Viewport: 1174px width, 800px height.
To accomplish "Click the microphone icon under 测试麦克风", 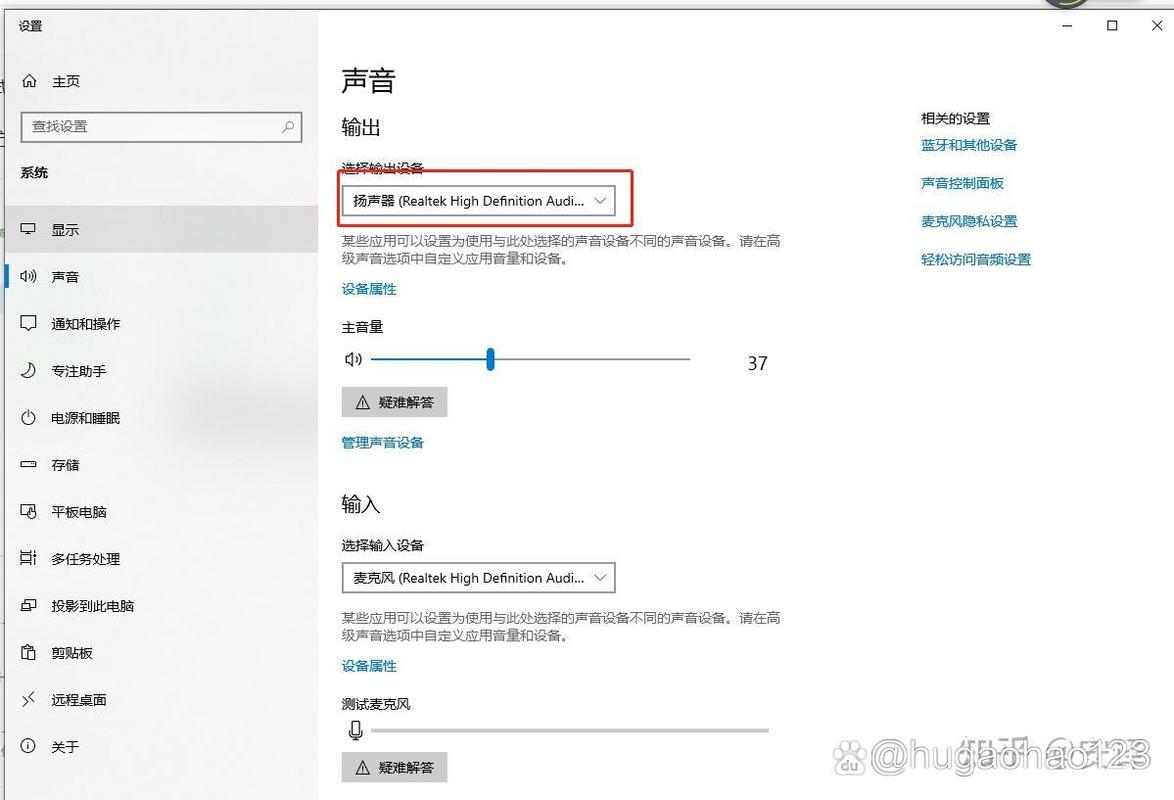I will tap(356, 730).
